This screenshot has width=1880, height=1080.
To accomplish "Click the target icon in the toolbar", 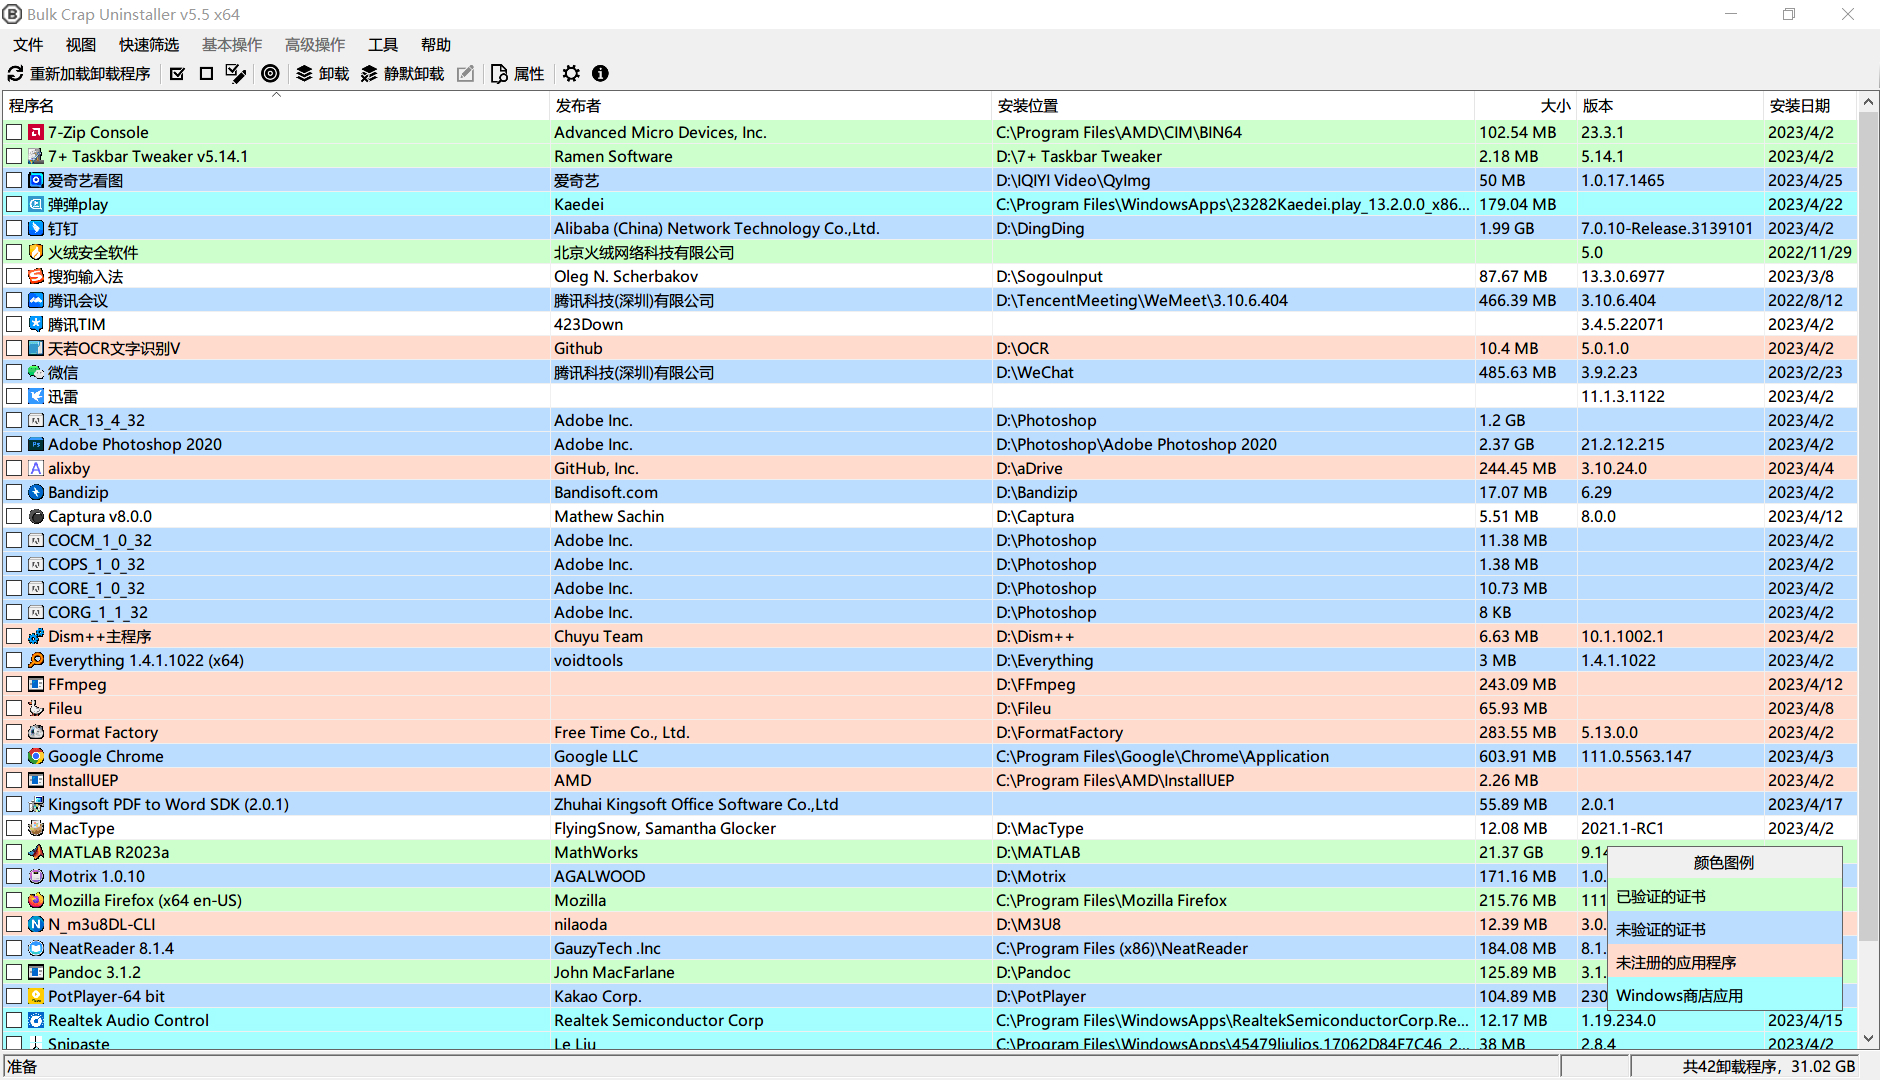I will [270, 74].
